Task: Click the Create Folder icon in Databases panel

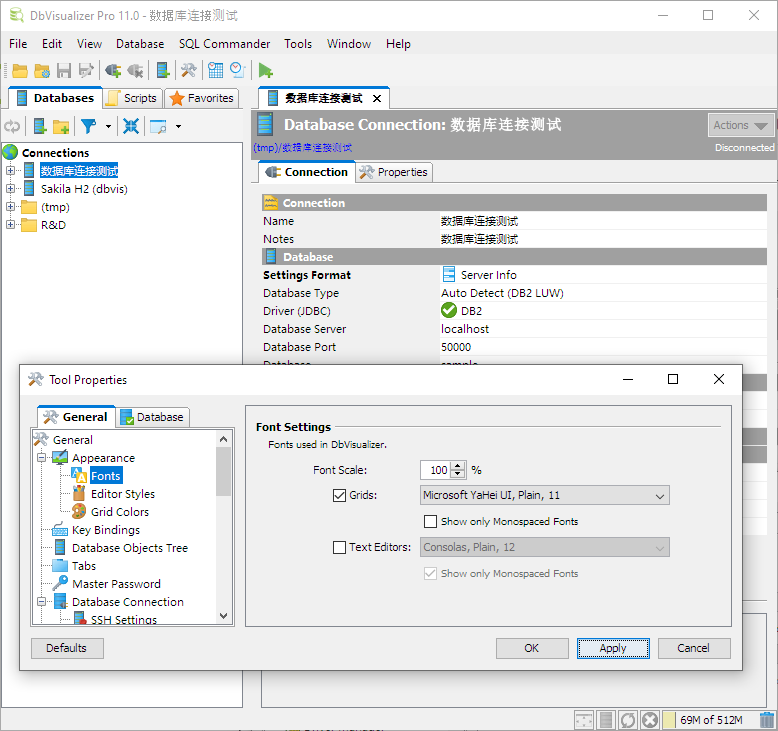Action: 62,126
